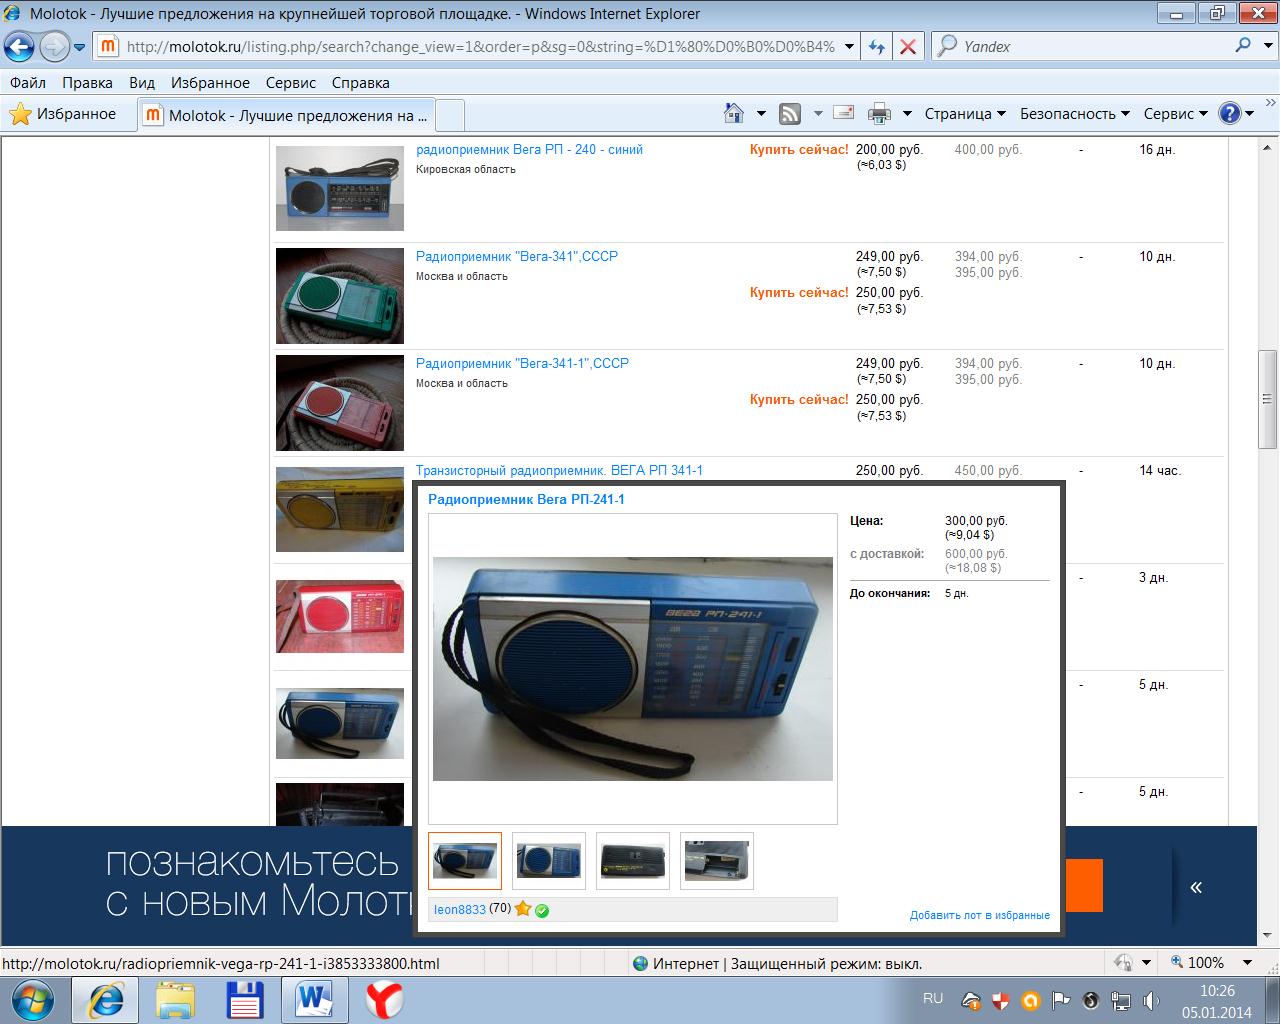Screen dimensions: 1280x1024
Task: Open the floppy disk taskbar application
Action: click(245, 1000)
